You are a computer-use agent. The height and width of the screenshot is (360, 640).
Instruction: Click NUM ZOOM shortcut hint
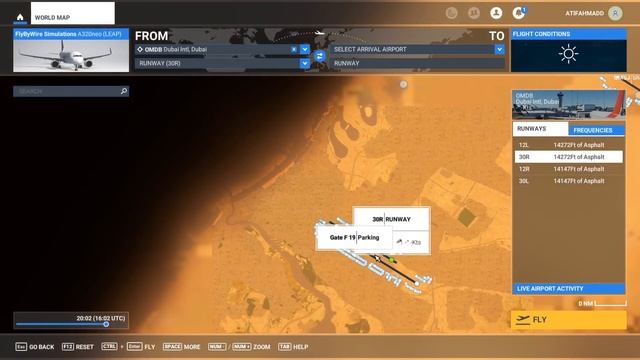click(x=239, y=347)
